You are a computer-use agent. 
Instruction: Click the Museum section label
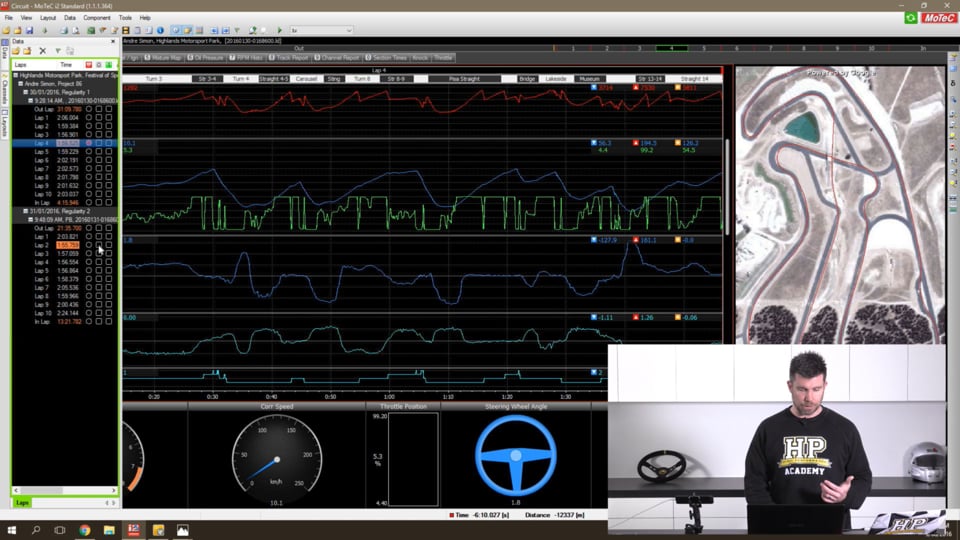(x=590, y=79)
